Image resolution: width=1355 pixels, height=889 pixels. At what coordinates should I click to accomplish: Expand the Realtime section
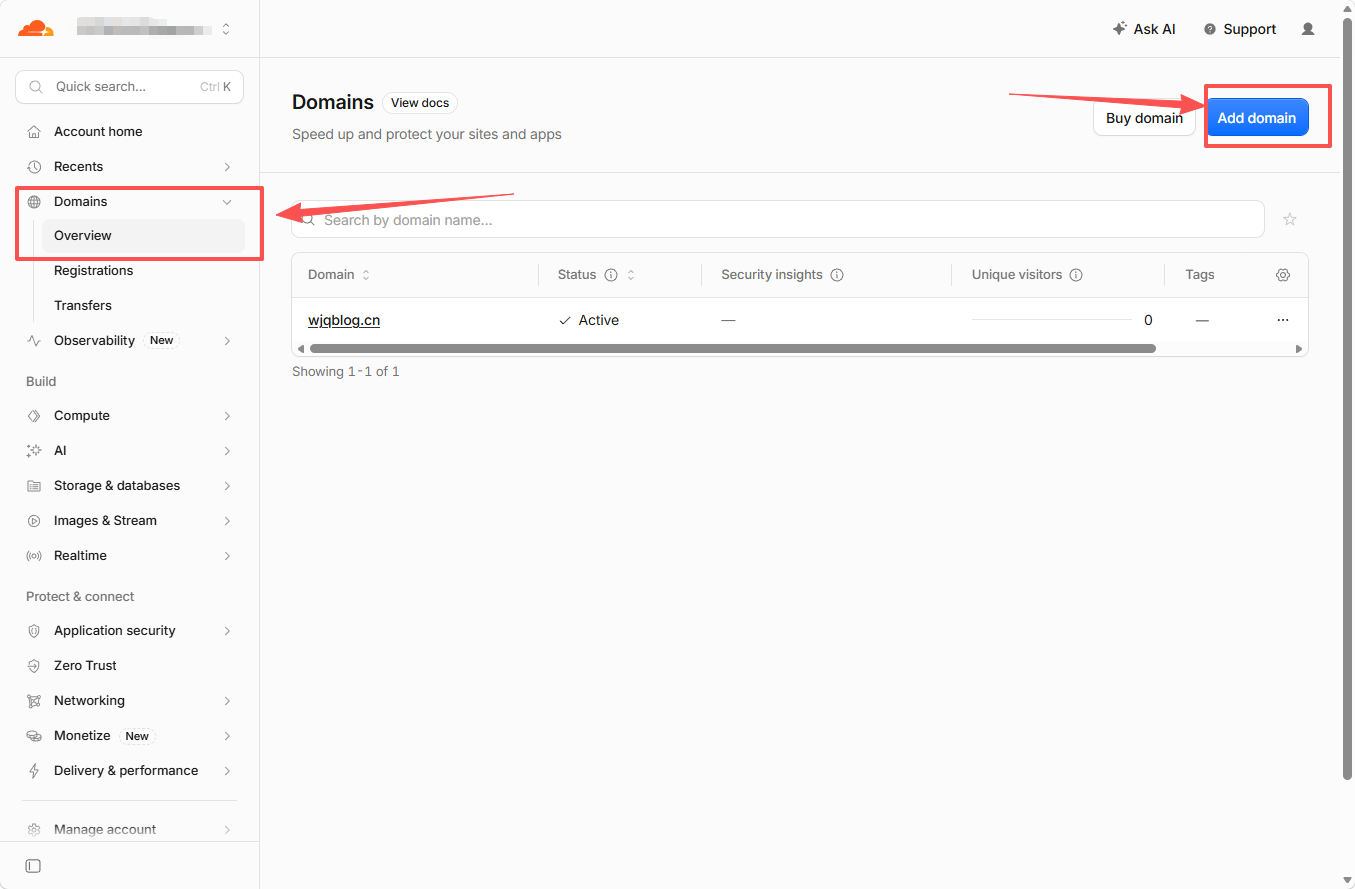click(227, 556)
